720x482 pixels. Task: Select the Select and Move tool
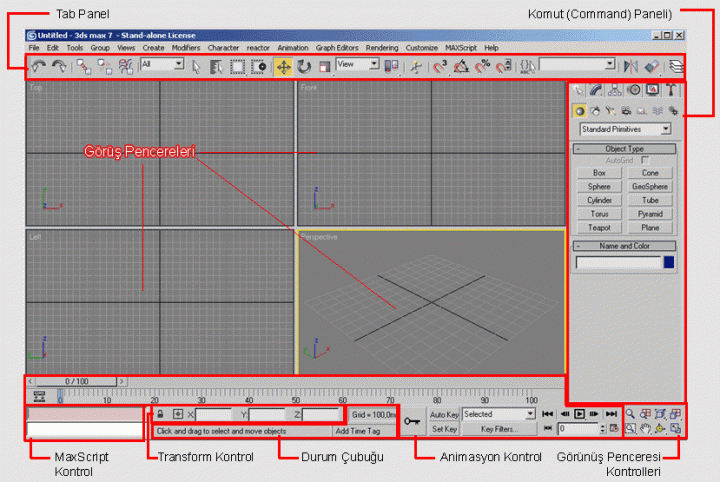pos(283,66)
